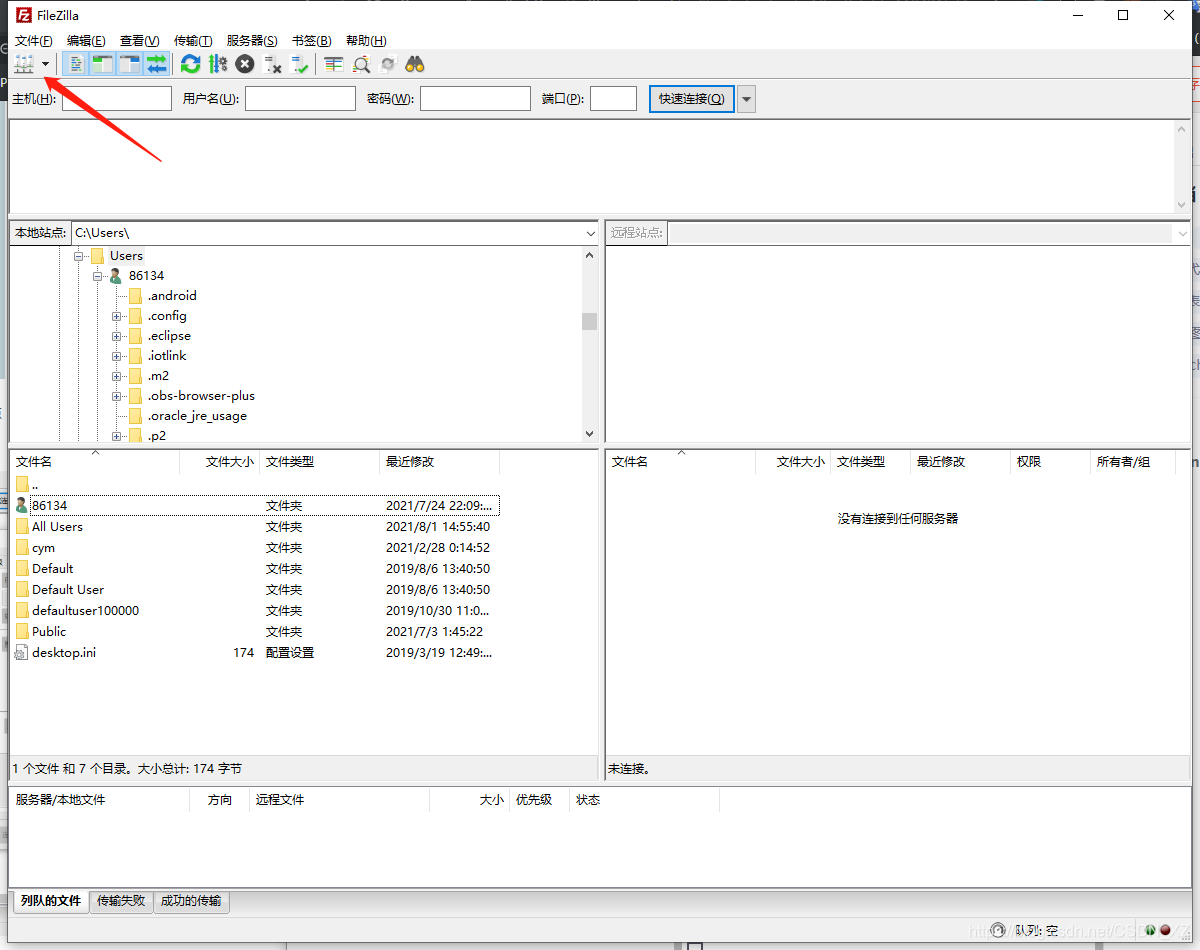Click the local tree scroll-down arrow
Image resolution: width=1200 pixels, height=950 pixels.
click(x=589, y=434)
